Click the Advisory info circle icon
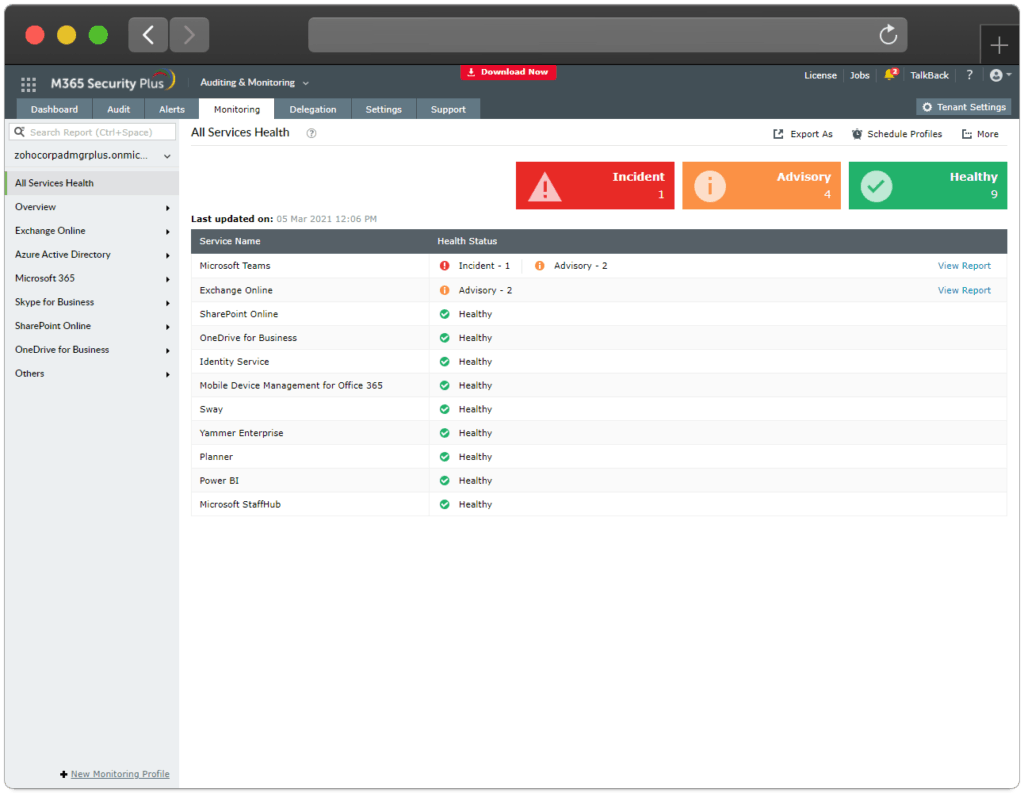Screen dimensions: 1024x793 710,186
